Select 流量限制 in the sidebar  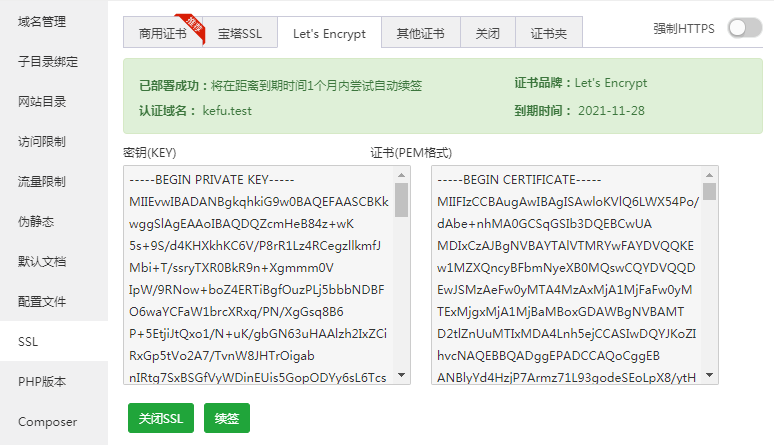[x=42, y=181]
